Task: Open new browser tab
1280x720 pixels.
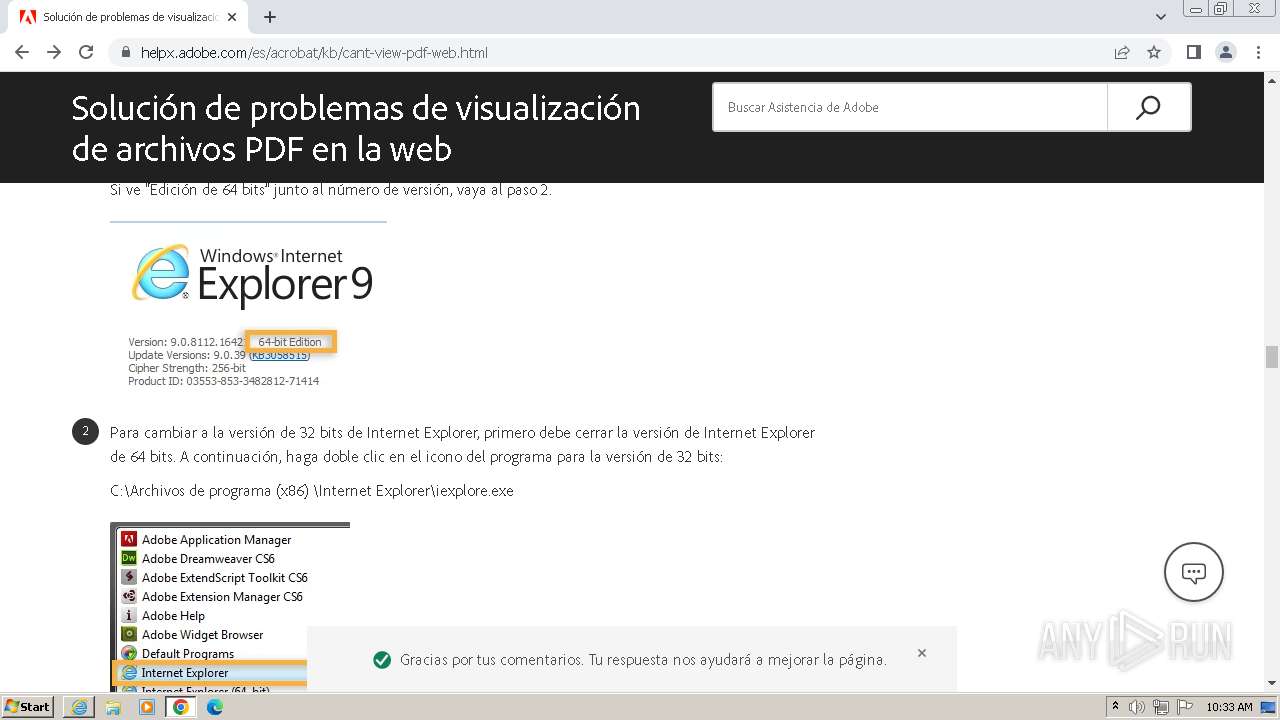Action: tap(270, 17)
